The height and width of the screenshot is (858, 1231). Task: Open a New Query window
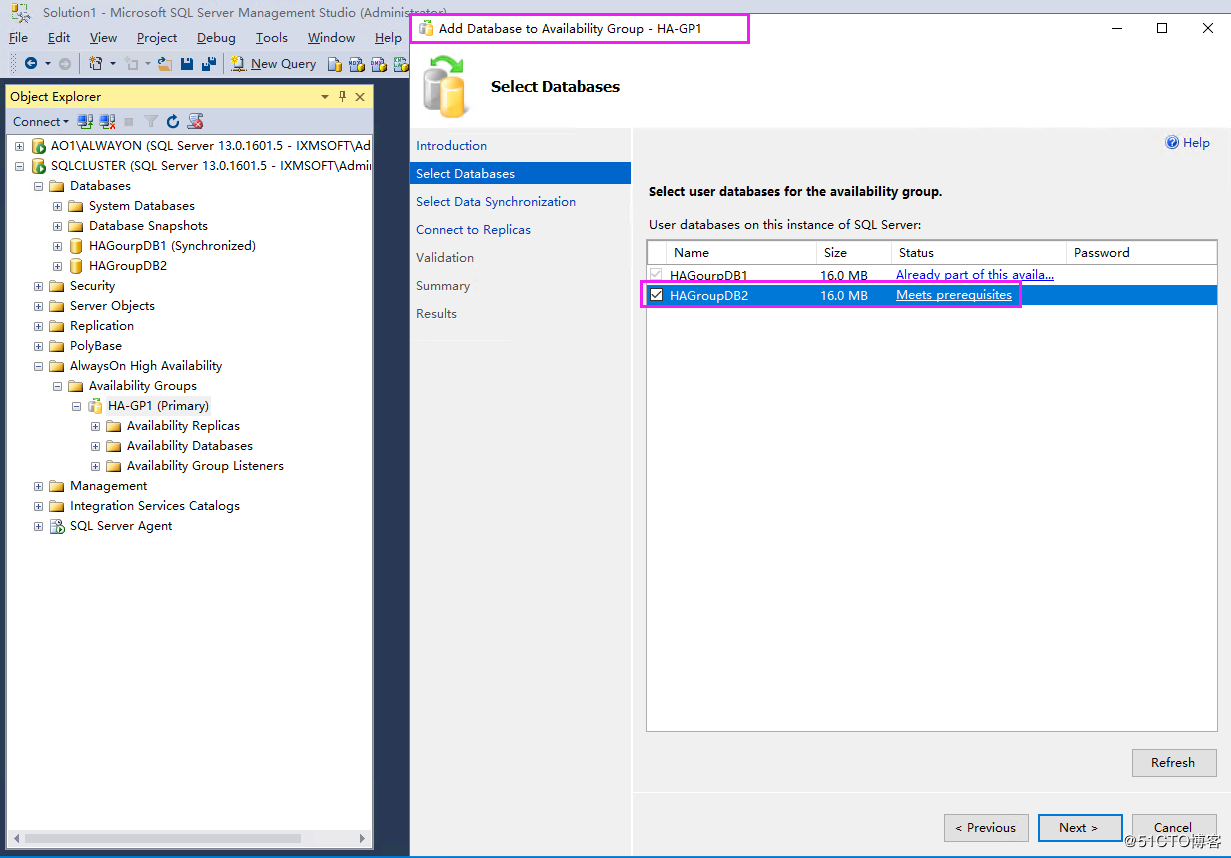pyautogui.click(x=273, y=63)
